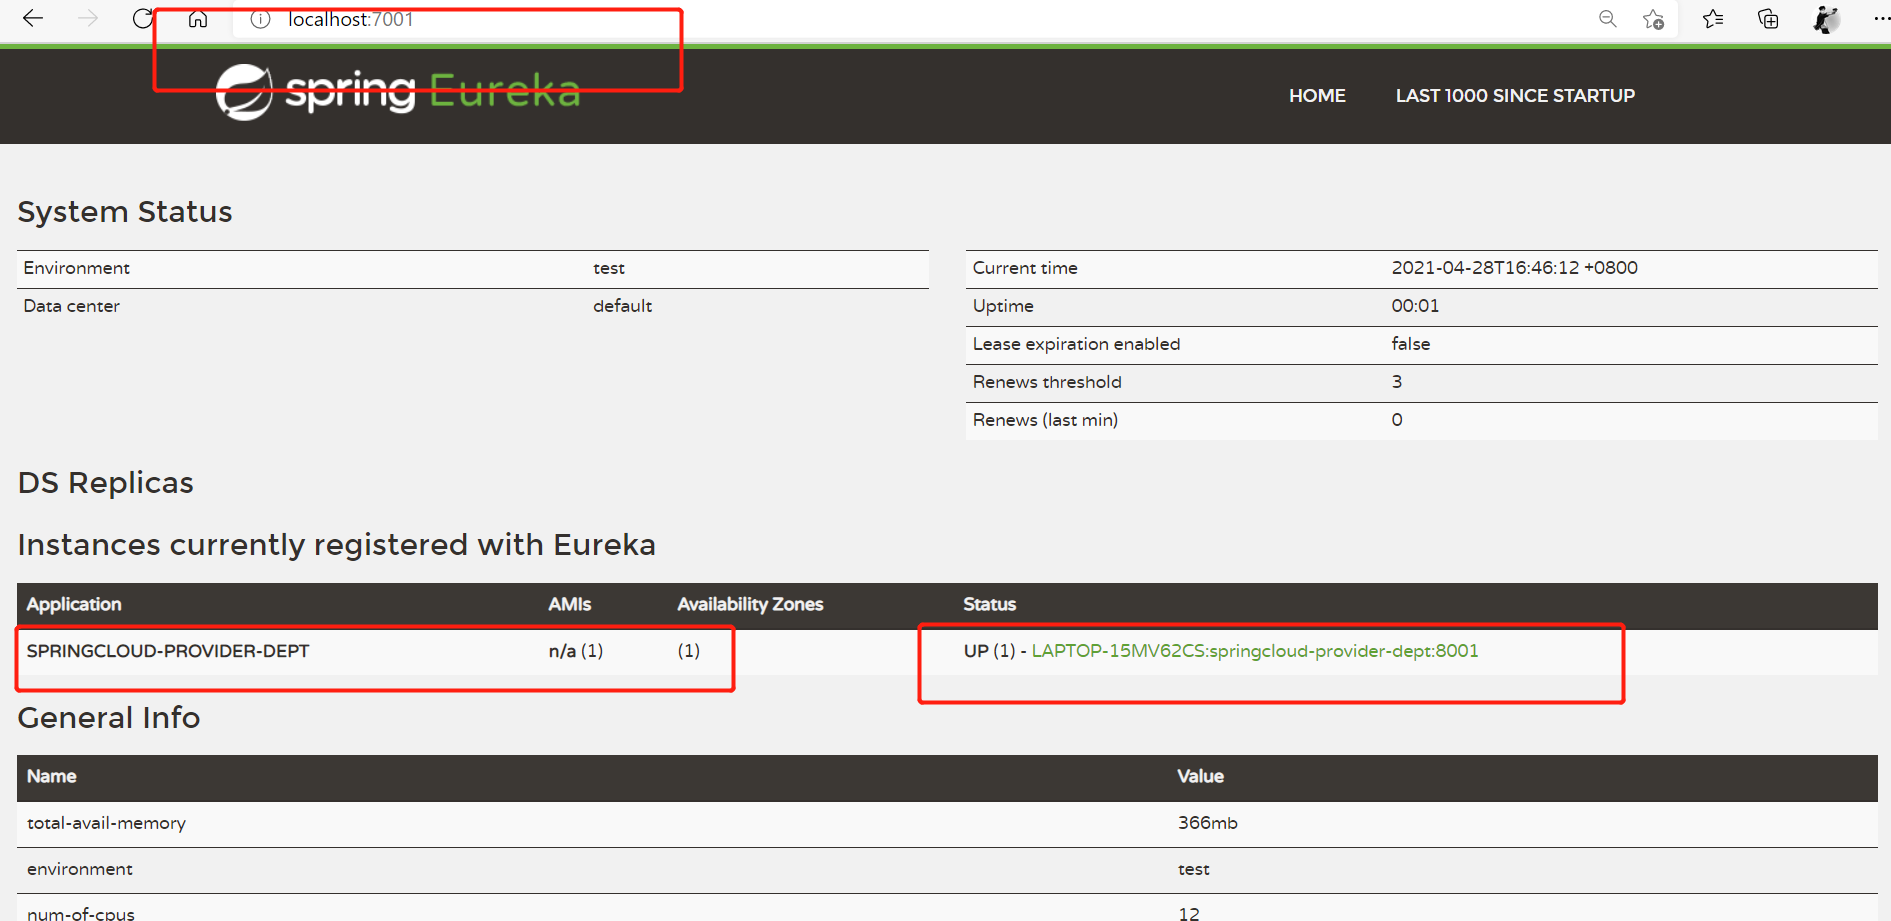
Task: Open the browser profile avatar
Action: [1826, 19]
